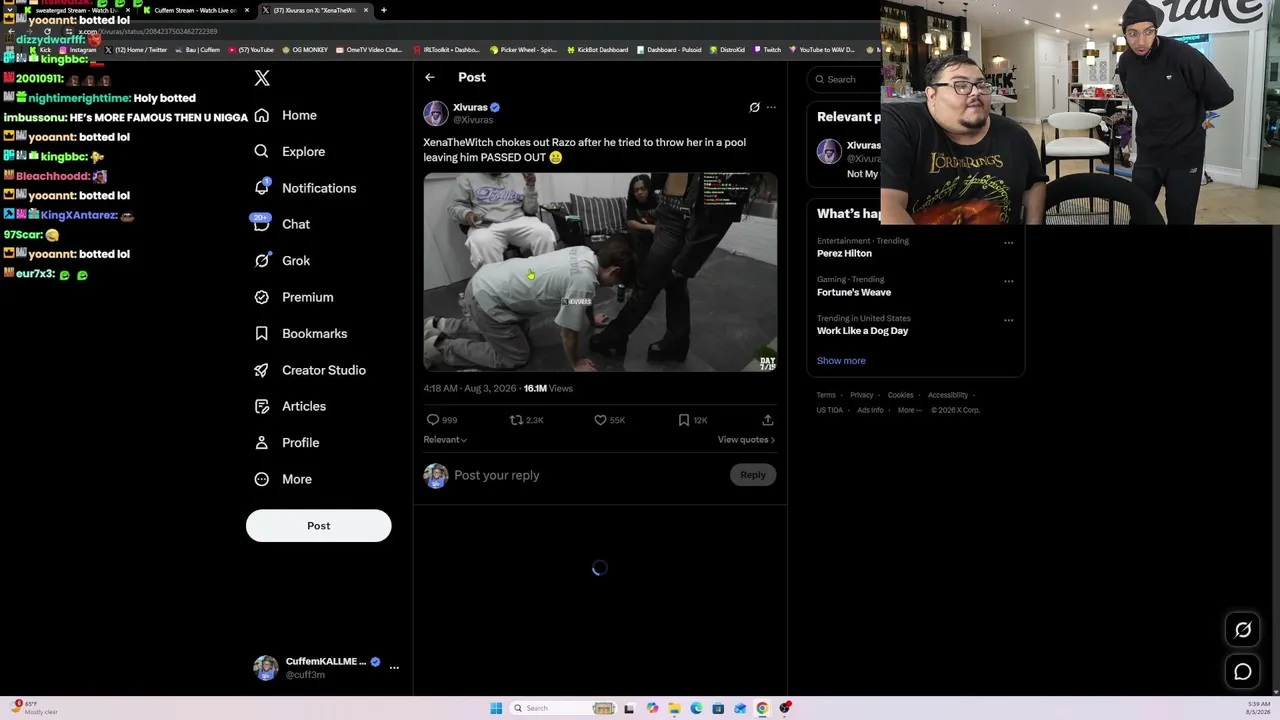Screen dimensions: 1280x720
Task: Click the floating Grok button
Action: click(1243, 630)
